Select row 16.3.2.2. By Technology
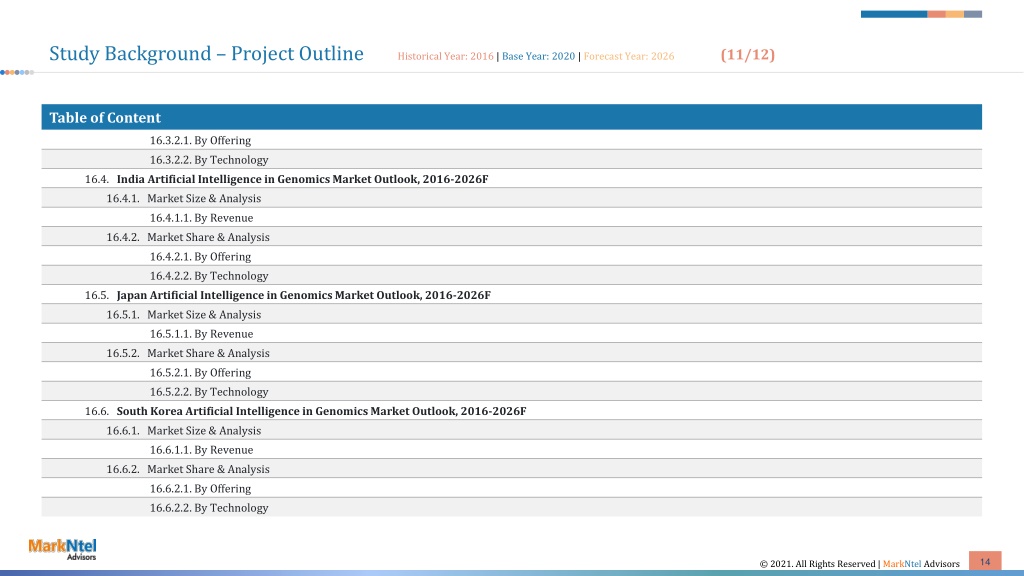This screenshot has height=576, width=1024. [x=511, y=159]
